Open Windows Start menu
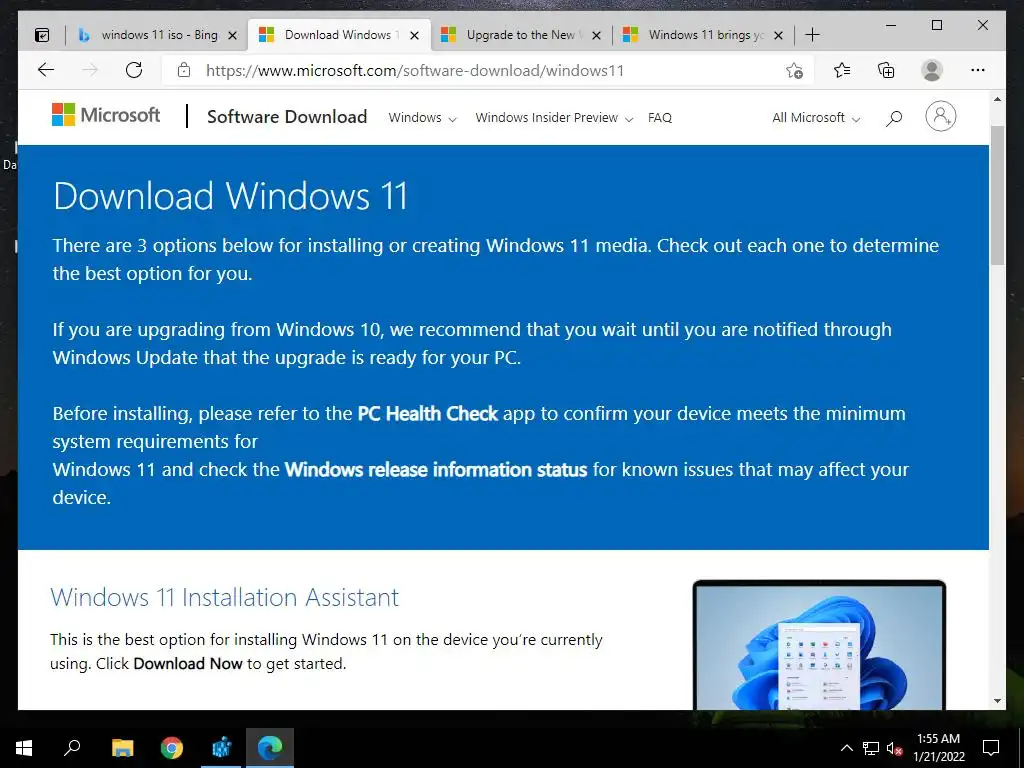The image size is (1024, 768). (x=24, y=748)
